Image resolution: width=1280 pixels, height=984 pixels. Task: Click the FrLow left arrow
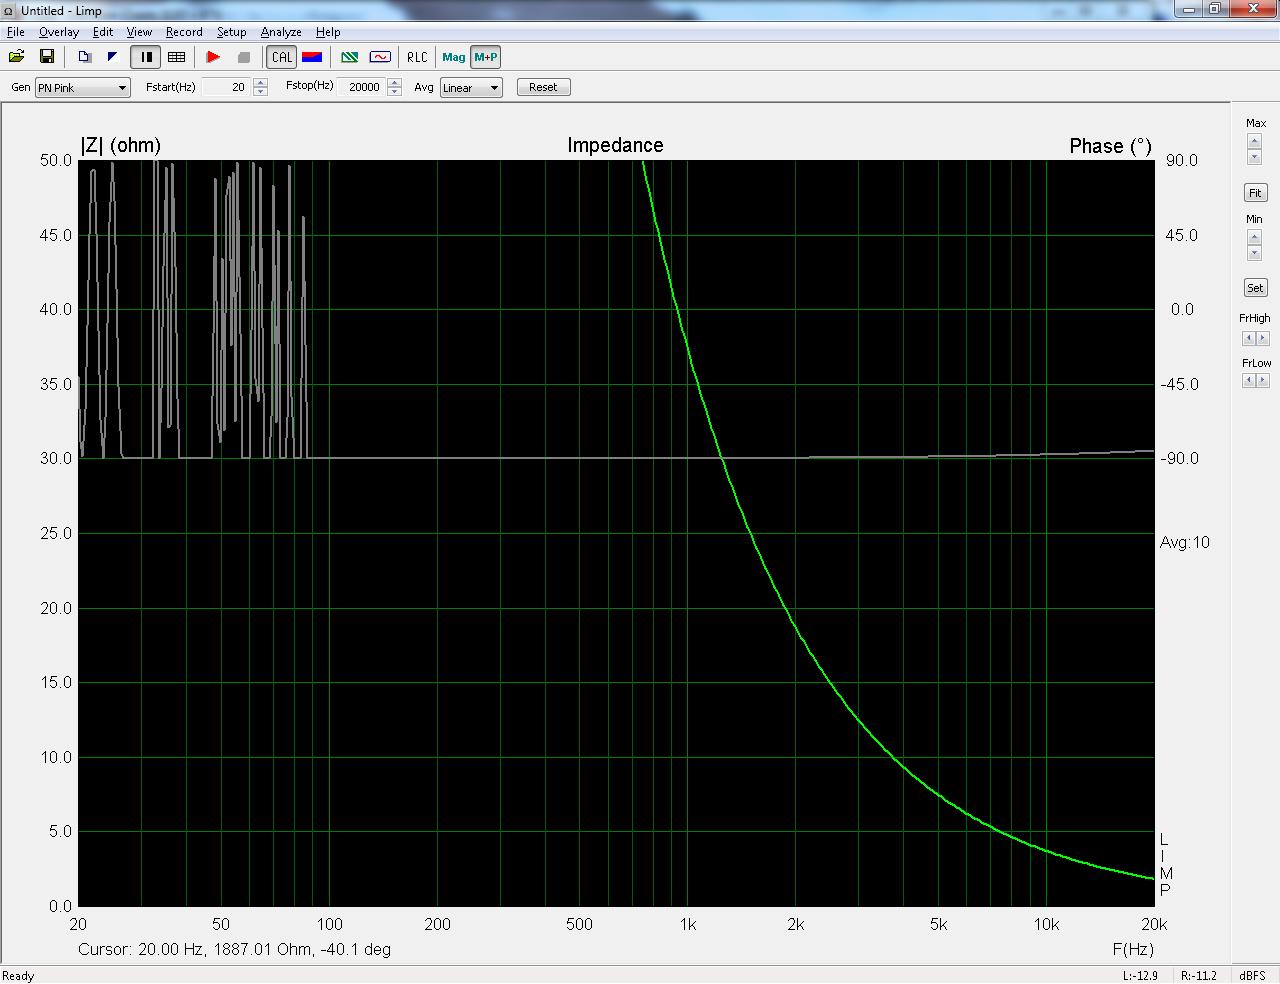(1249, 380)
